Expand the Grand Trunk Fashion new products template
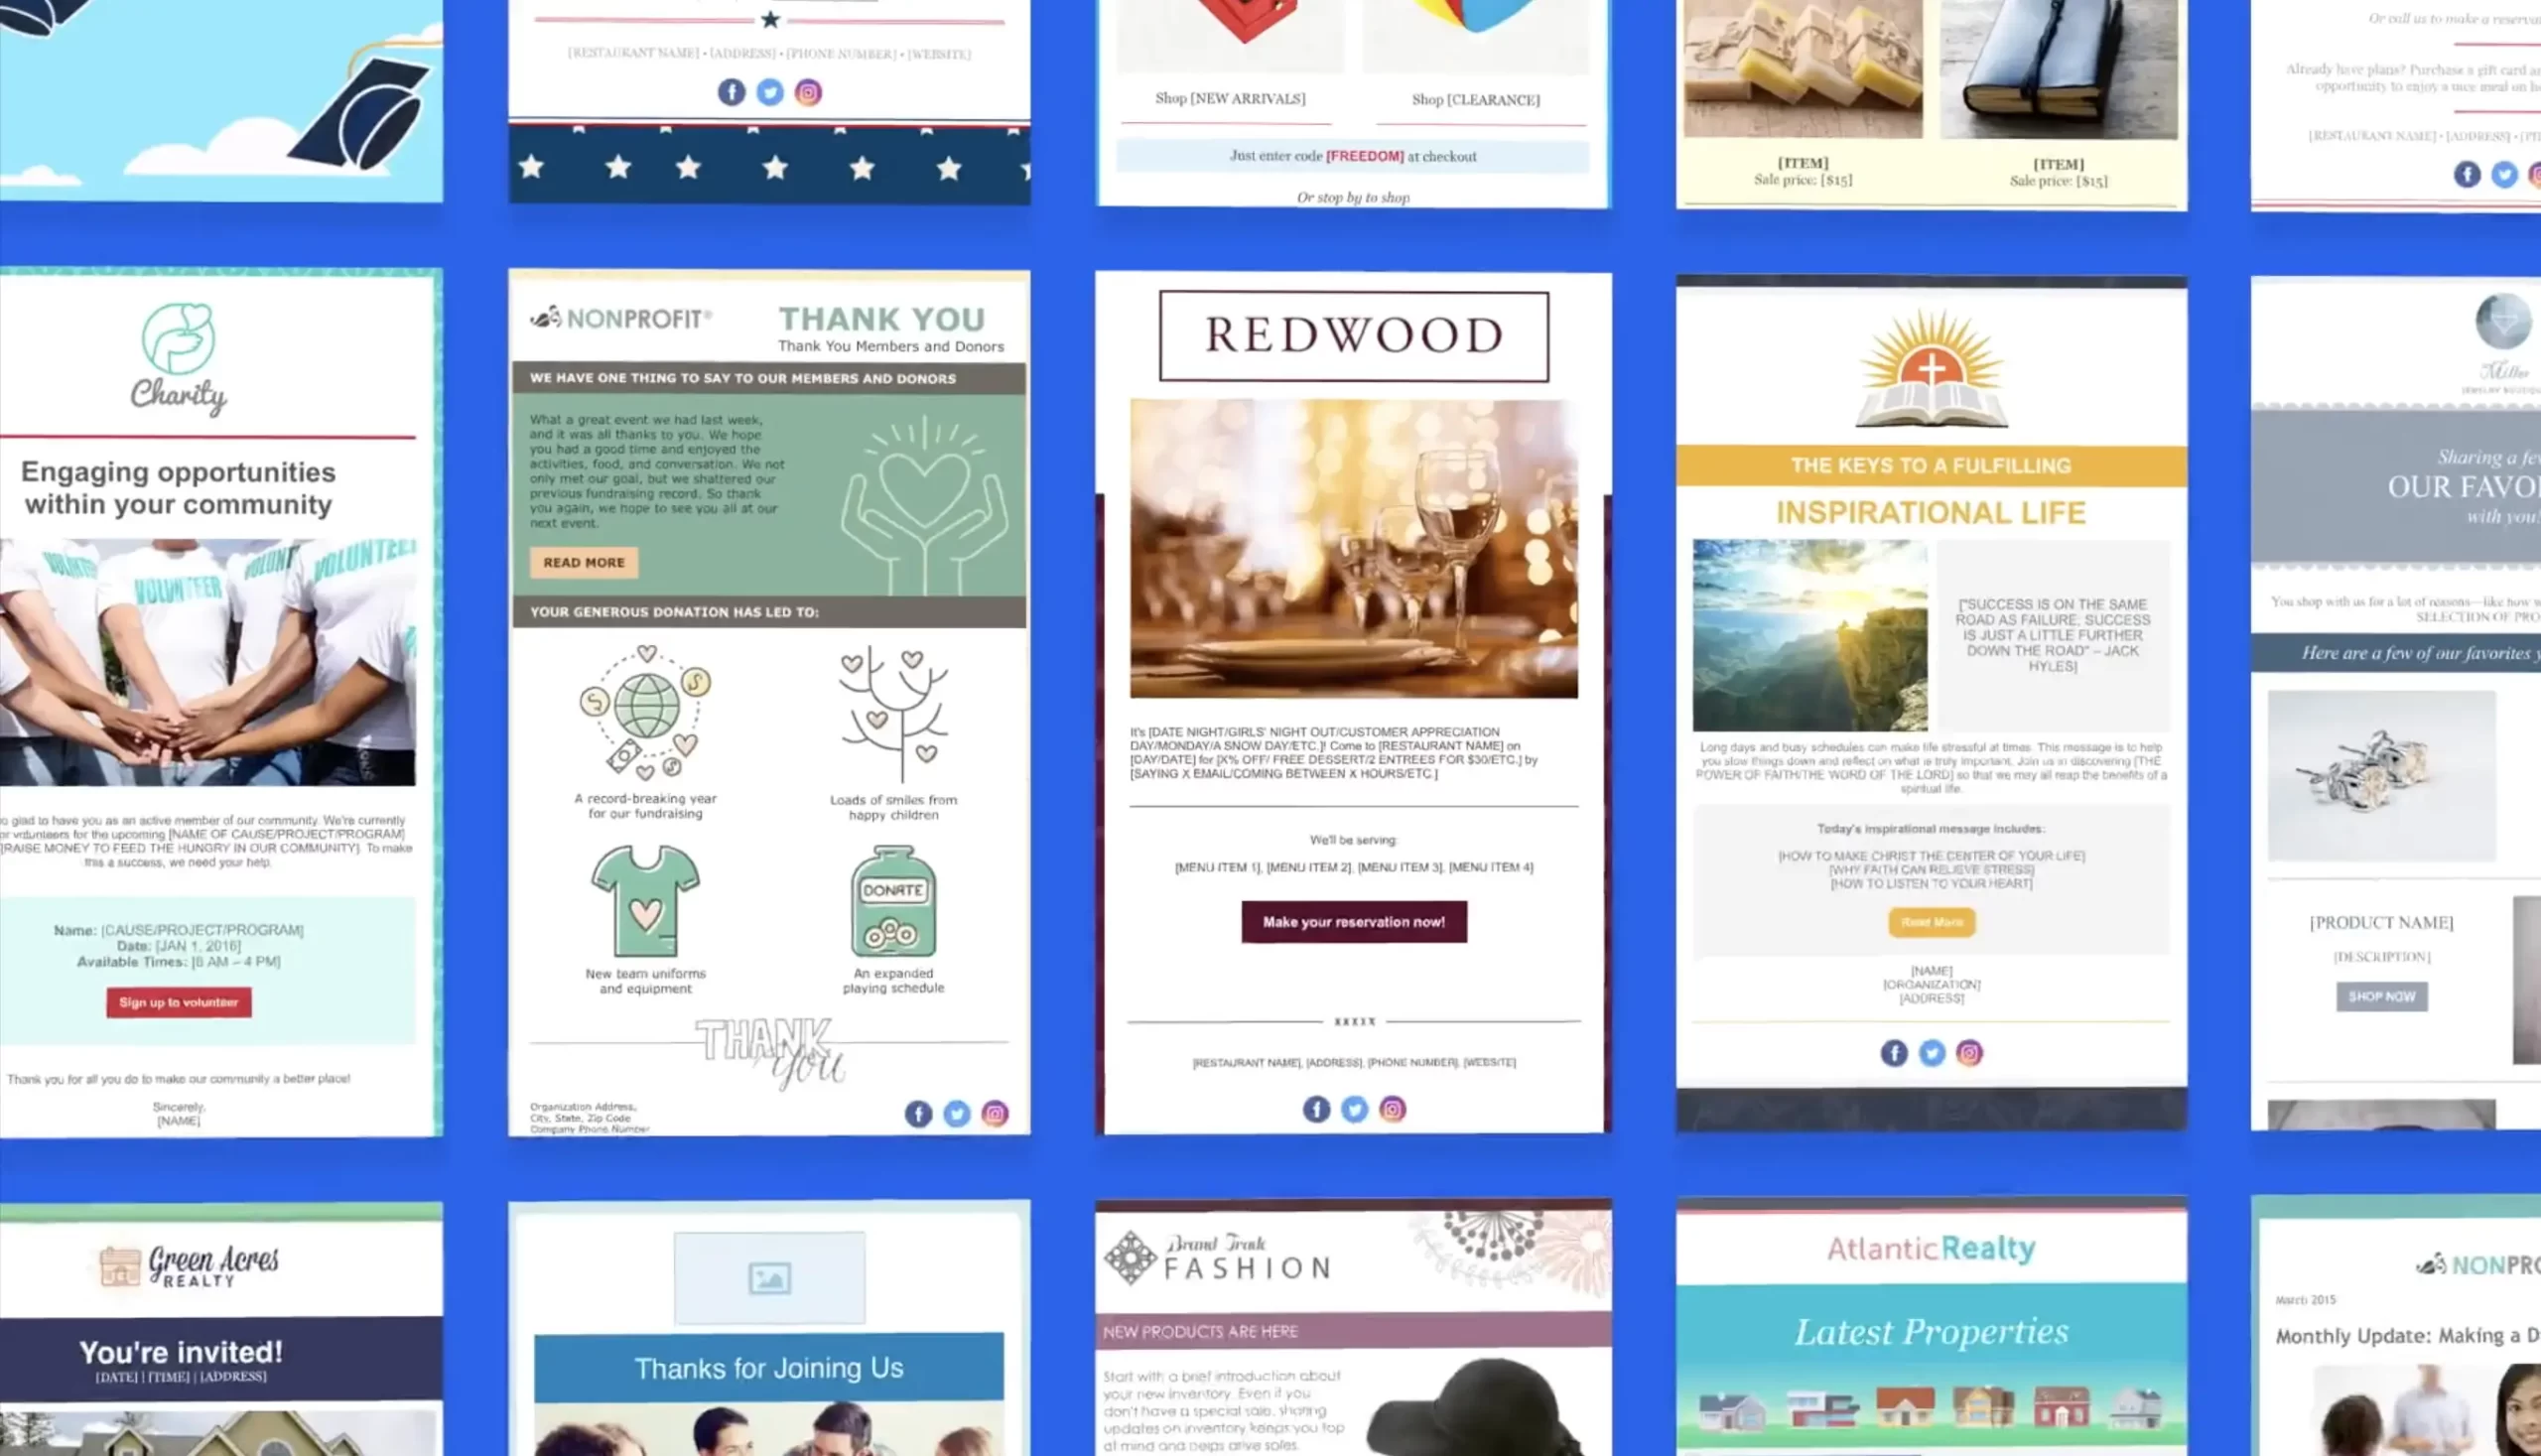 [x=1353, y=1329]
